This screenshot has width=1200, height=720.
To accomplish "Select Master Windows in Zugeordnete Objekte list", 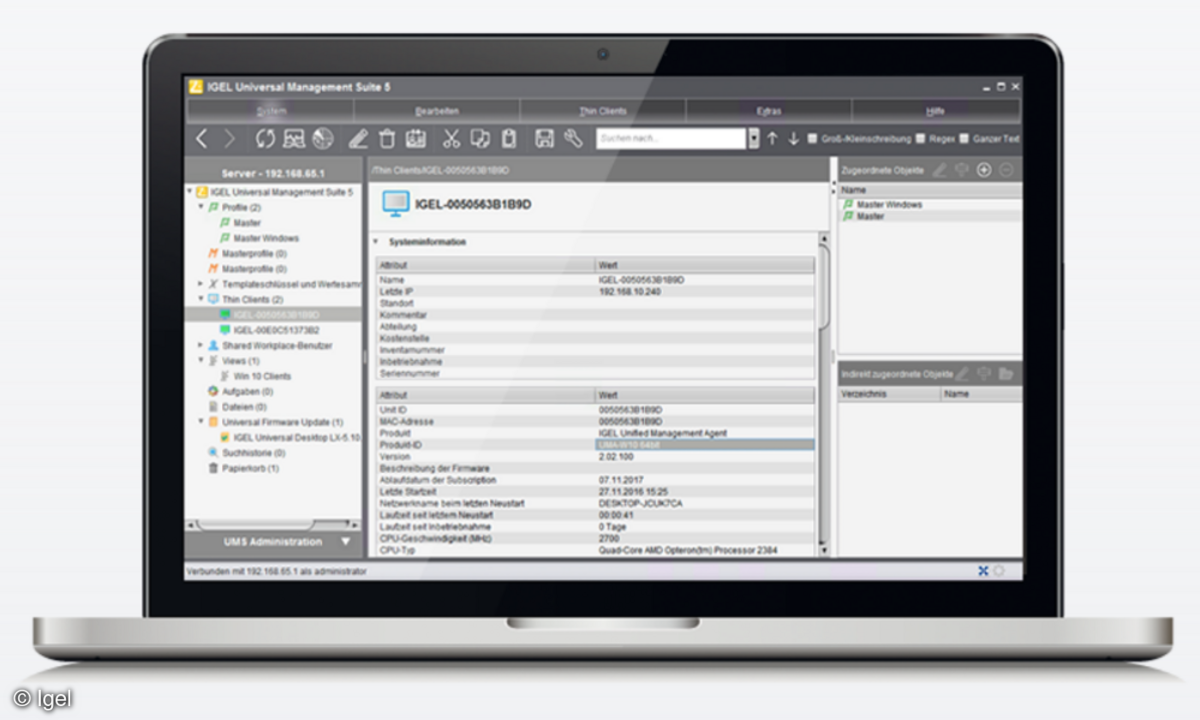I will pos(889,204).
